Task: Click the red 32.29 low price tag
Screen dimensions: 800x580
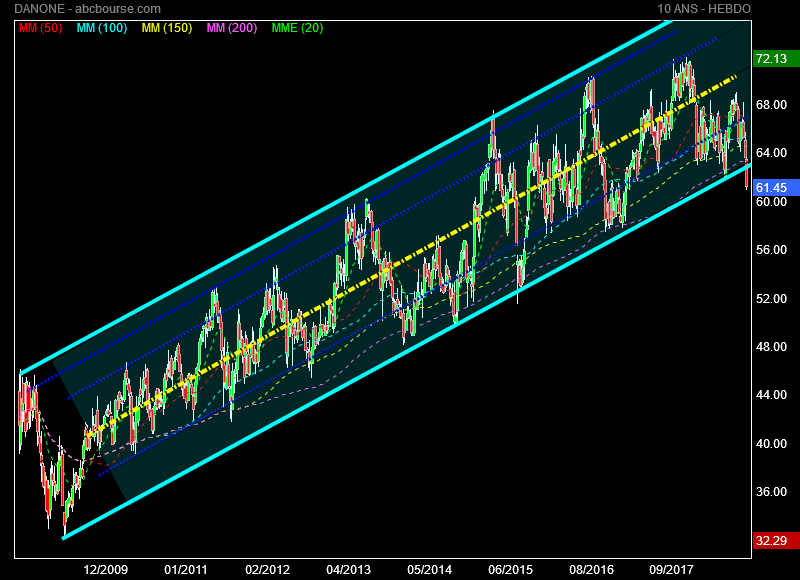Action: pyautogui.click(x=776, y=541)
